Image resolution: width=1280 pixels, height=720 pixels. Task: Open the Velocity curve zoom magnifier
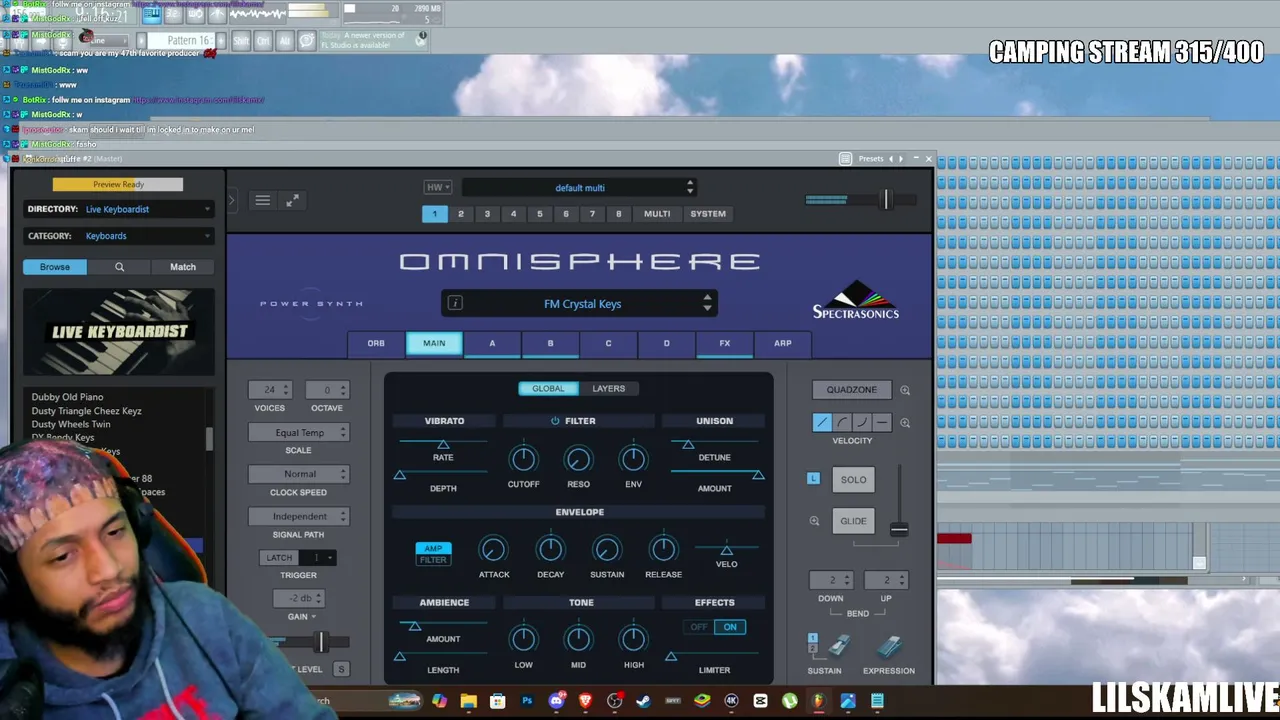[x=905, y=423]
